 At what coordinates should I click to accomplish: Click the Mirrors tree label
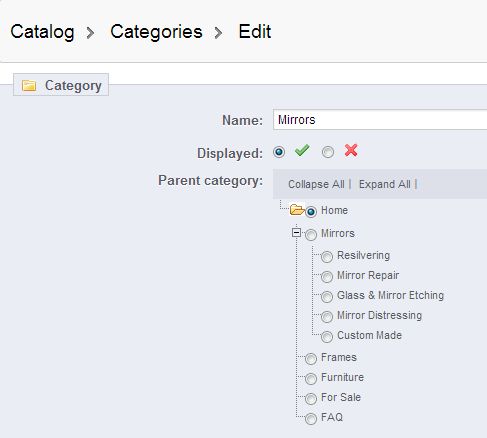338,233
